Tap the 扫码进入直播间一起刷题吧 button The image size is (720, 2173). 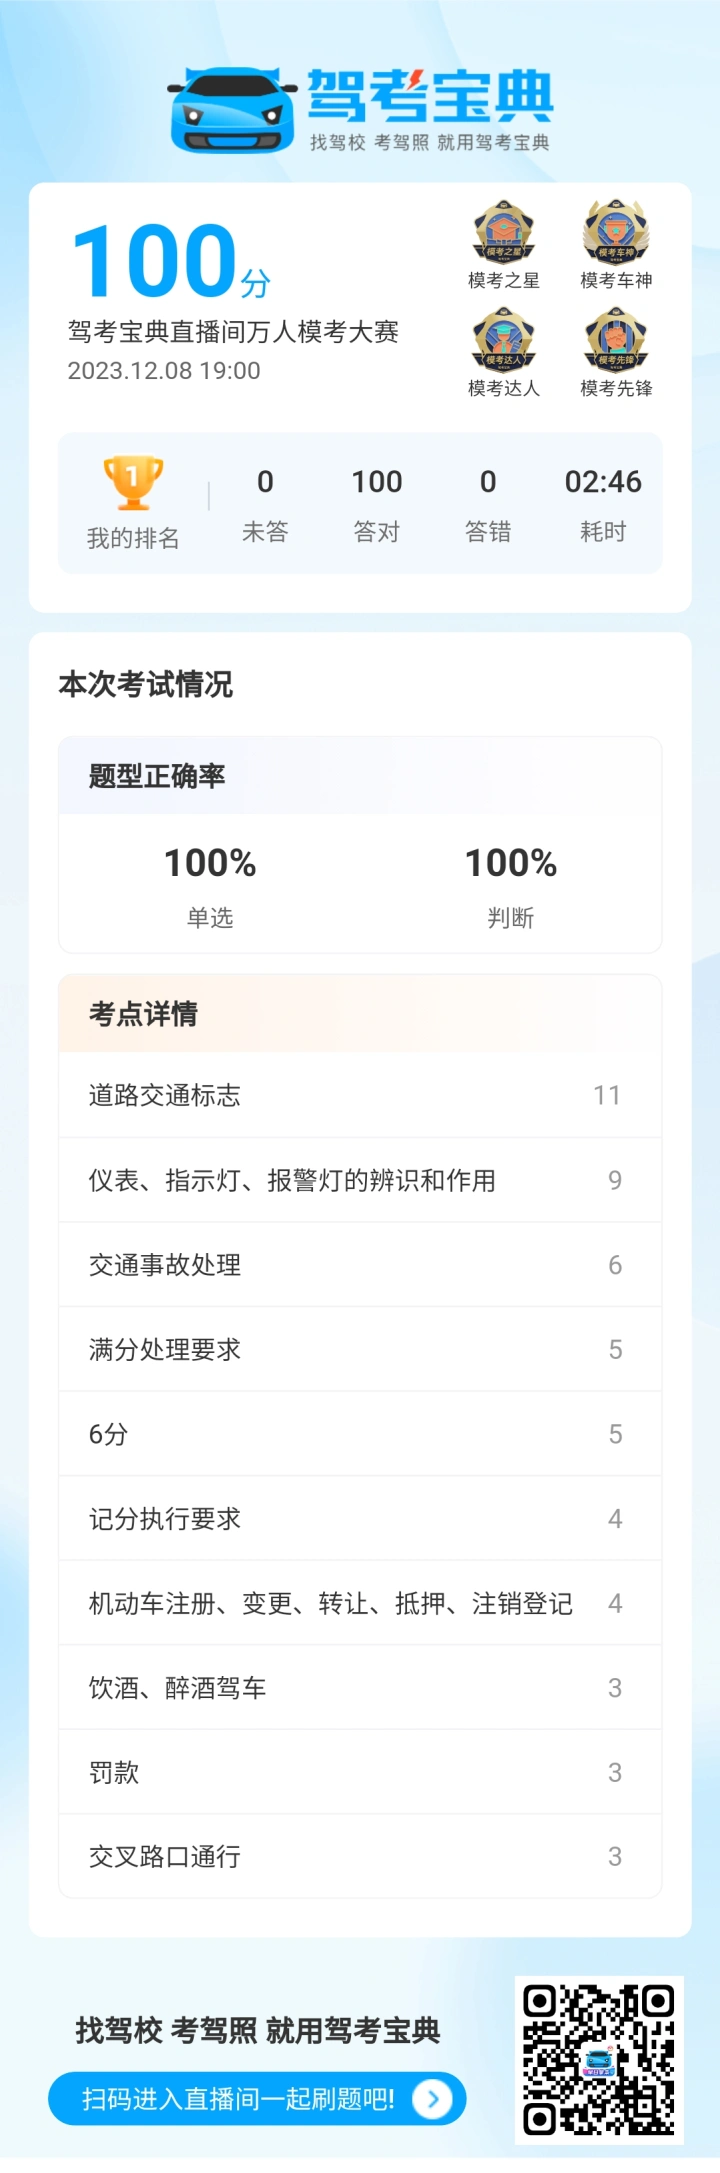257,2098
